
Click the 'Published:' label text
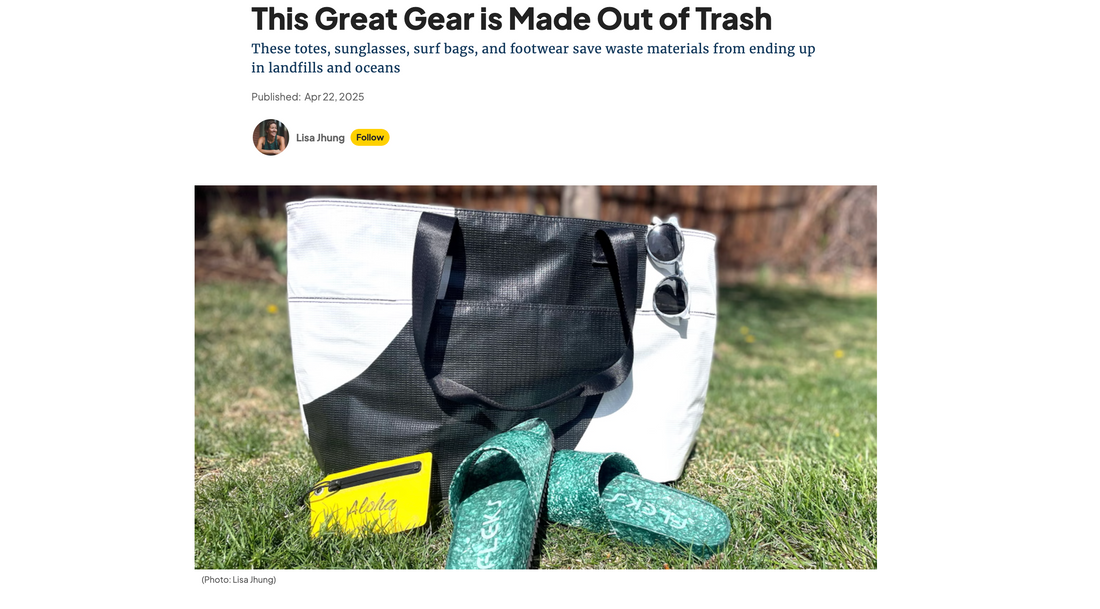tap(276, 97)
